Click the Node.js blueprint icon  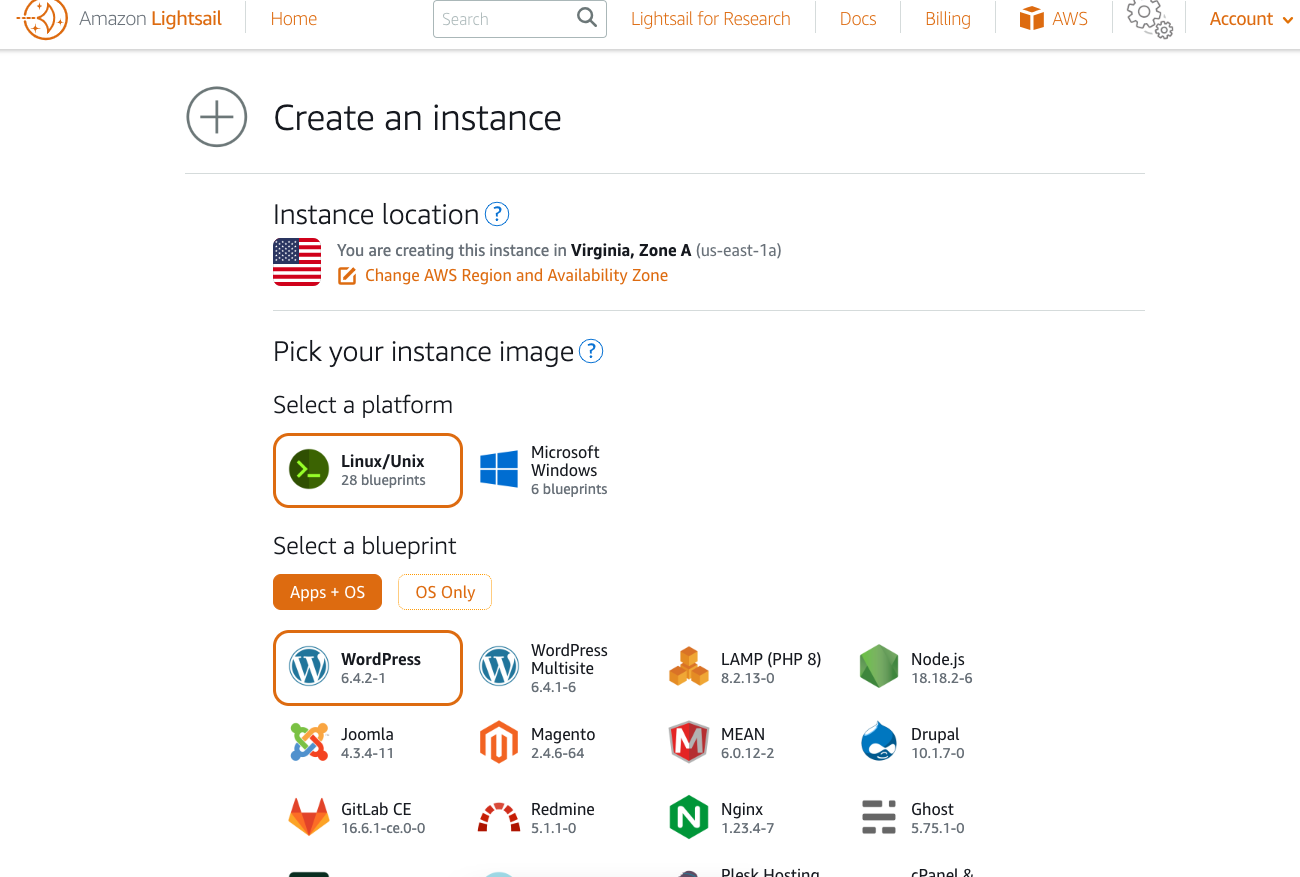(879, 666)
